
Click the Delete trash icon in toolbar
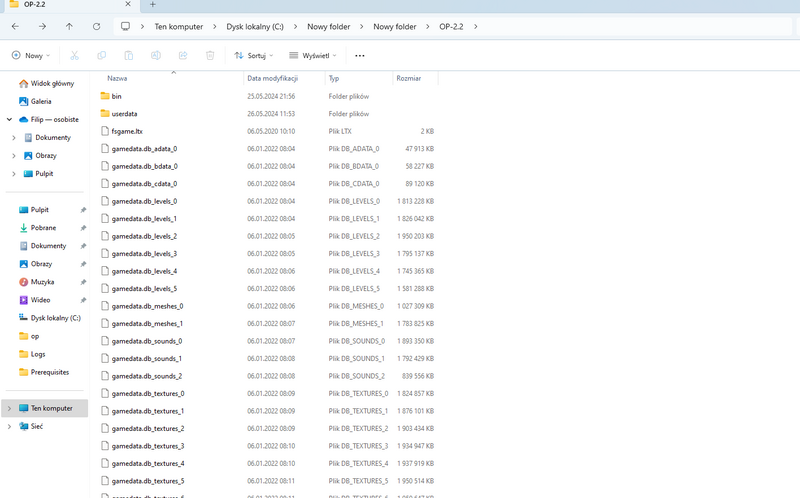(210, 56)
